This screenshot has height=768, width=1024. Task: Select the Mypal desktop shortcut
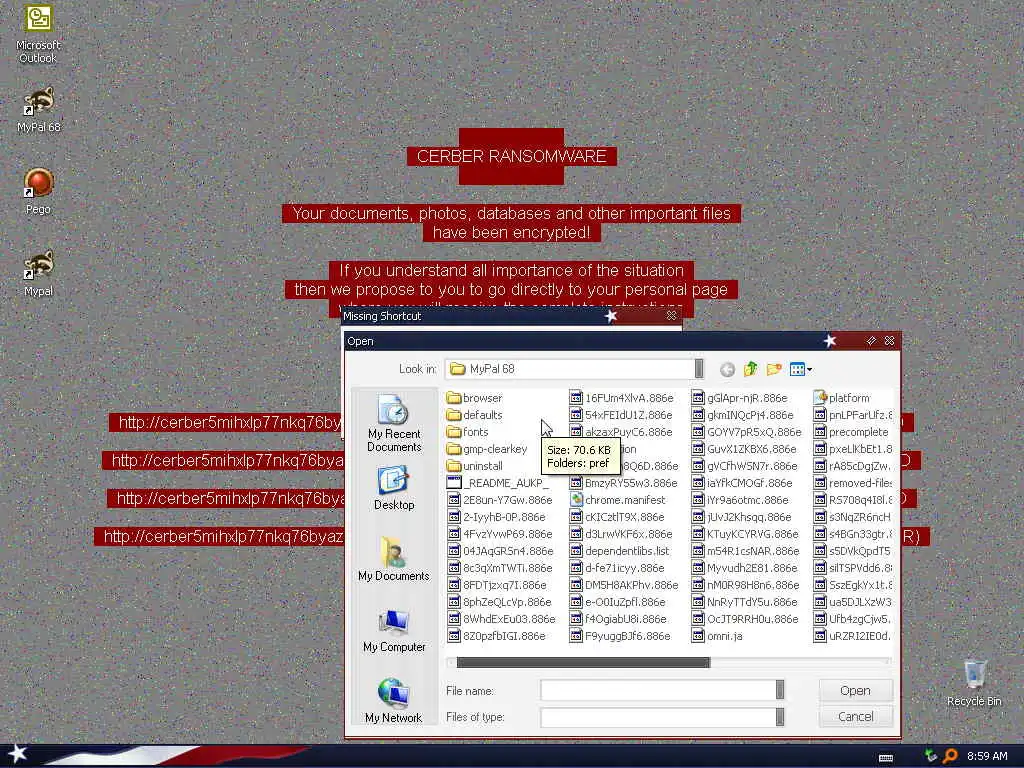[38, 274]
